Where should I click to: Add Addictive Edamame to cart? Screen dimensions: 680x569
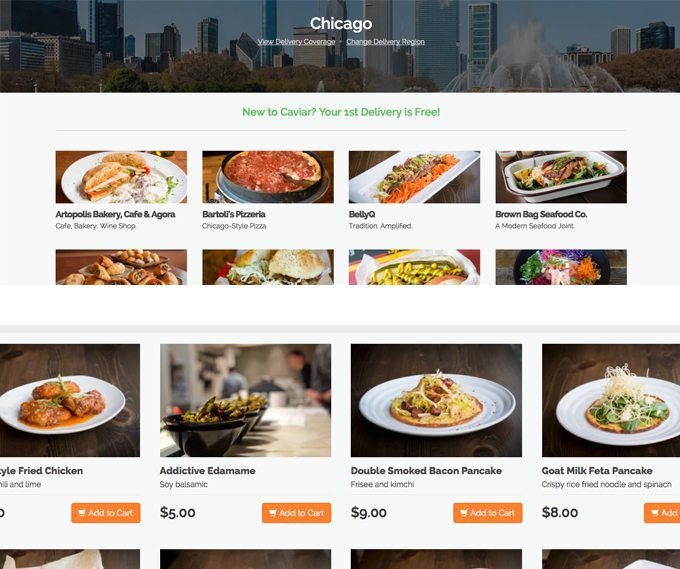coord(297,513)
